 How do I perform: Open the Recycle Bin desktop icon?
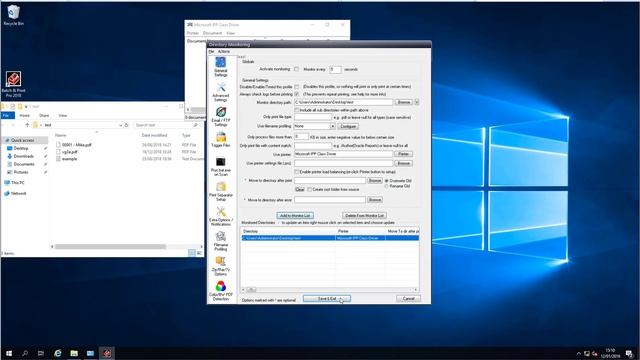point(13,16)
